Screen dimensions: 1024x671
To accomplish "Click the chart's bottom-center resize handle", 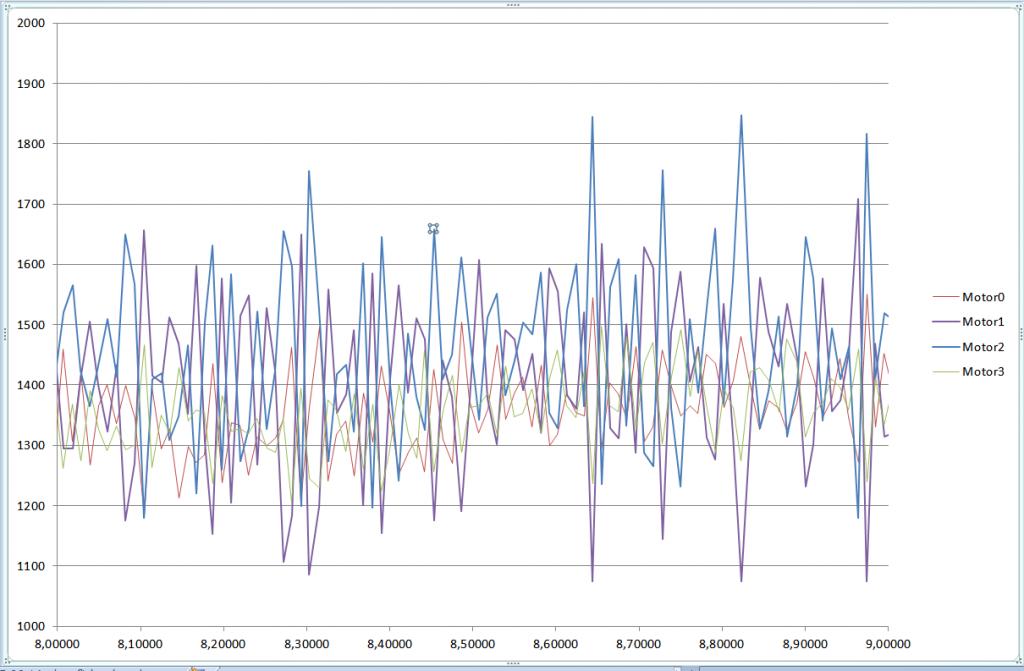I will coord(512,663).
